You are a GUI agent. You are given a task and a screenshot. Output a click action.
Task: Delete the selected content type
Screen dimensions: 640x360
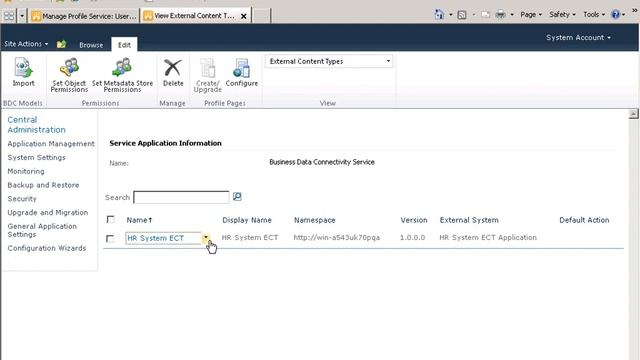click(173, 72)
